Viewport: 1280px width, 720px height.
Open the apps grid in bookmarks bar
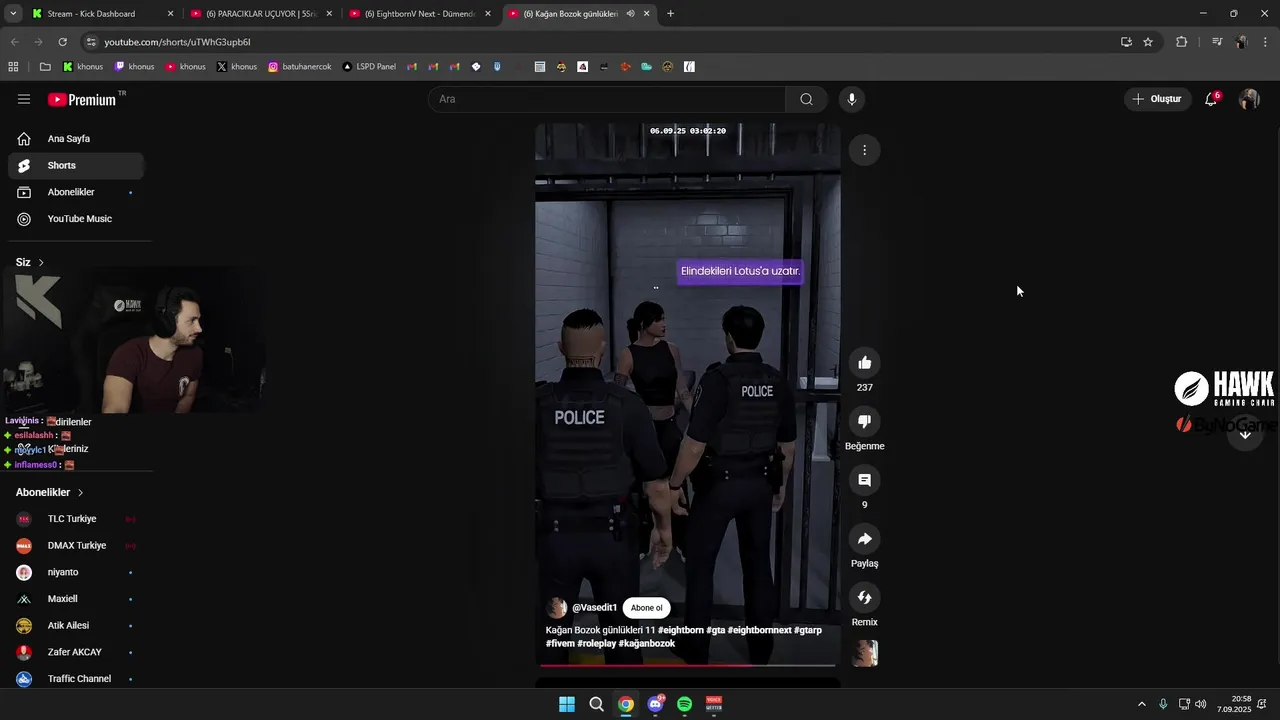13,67
